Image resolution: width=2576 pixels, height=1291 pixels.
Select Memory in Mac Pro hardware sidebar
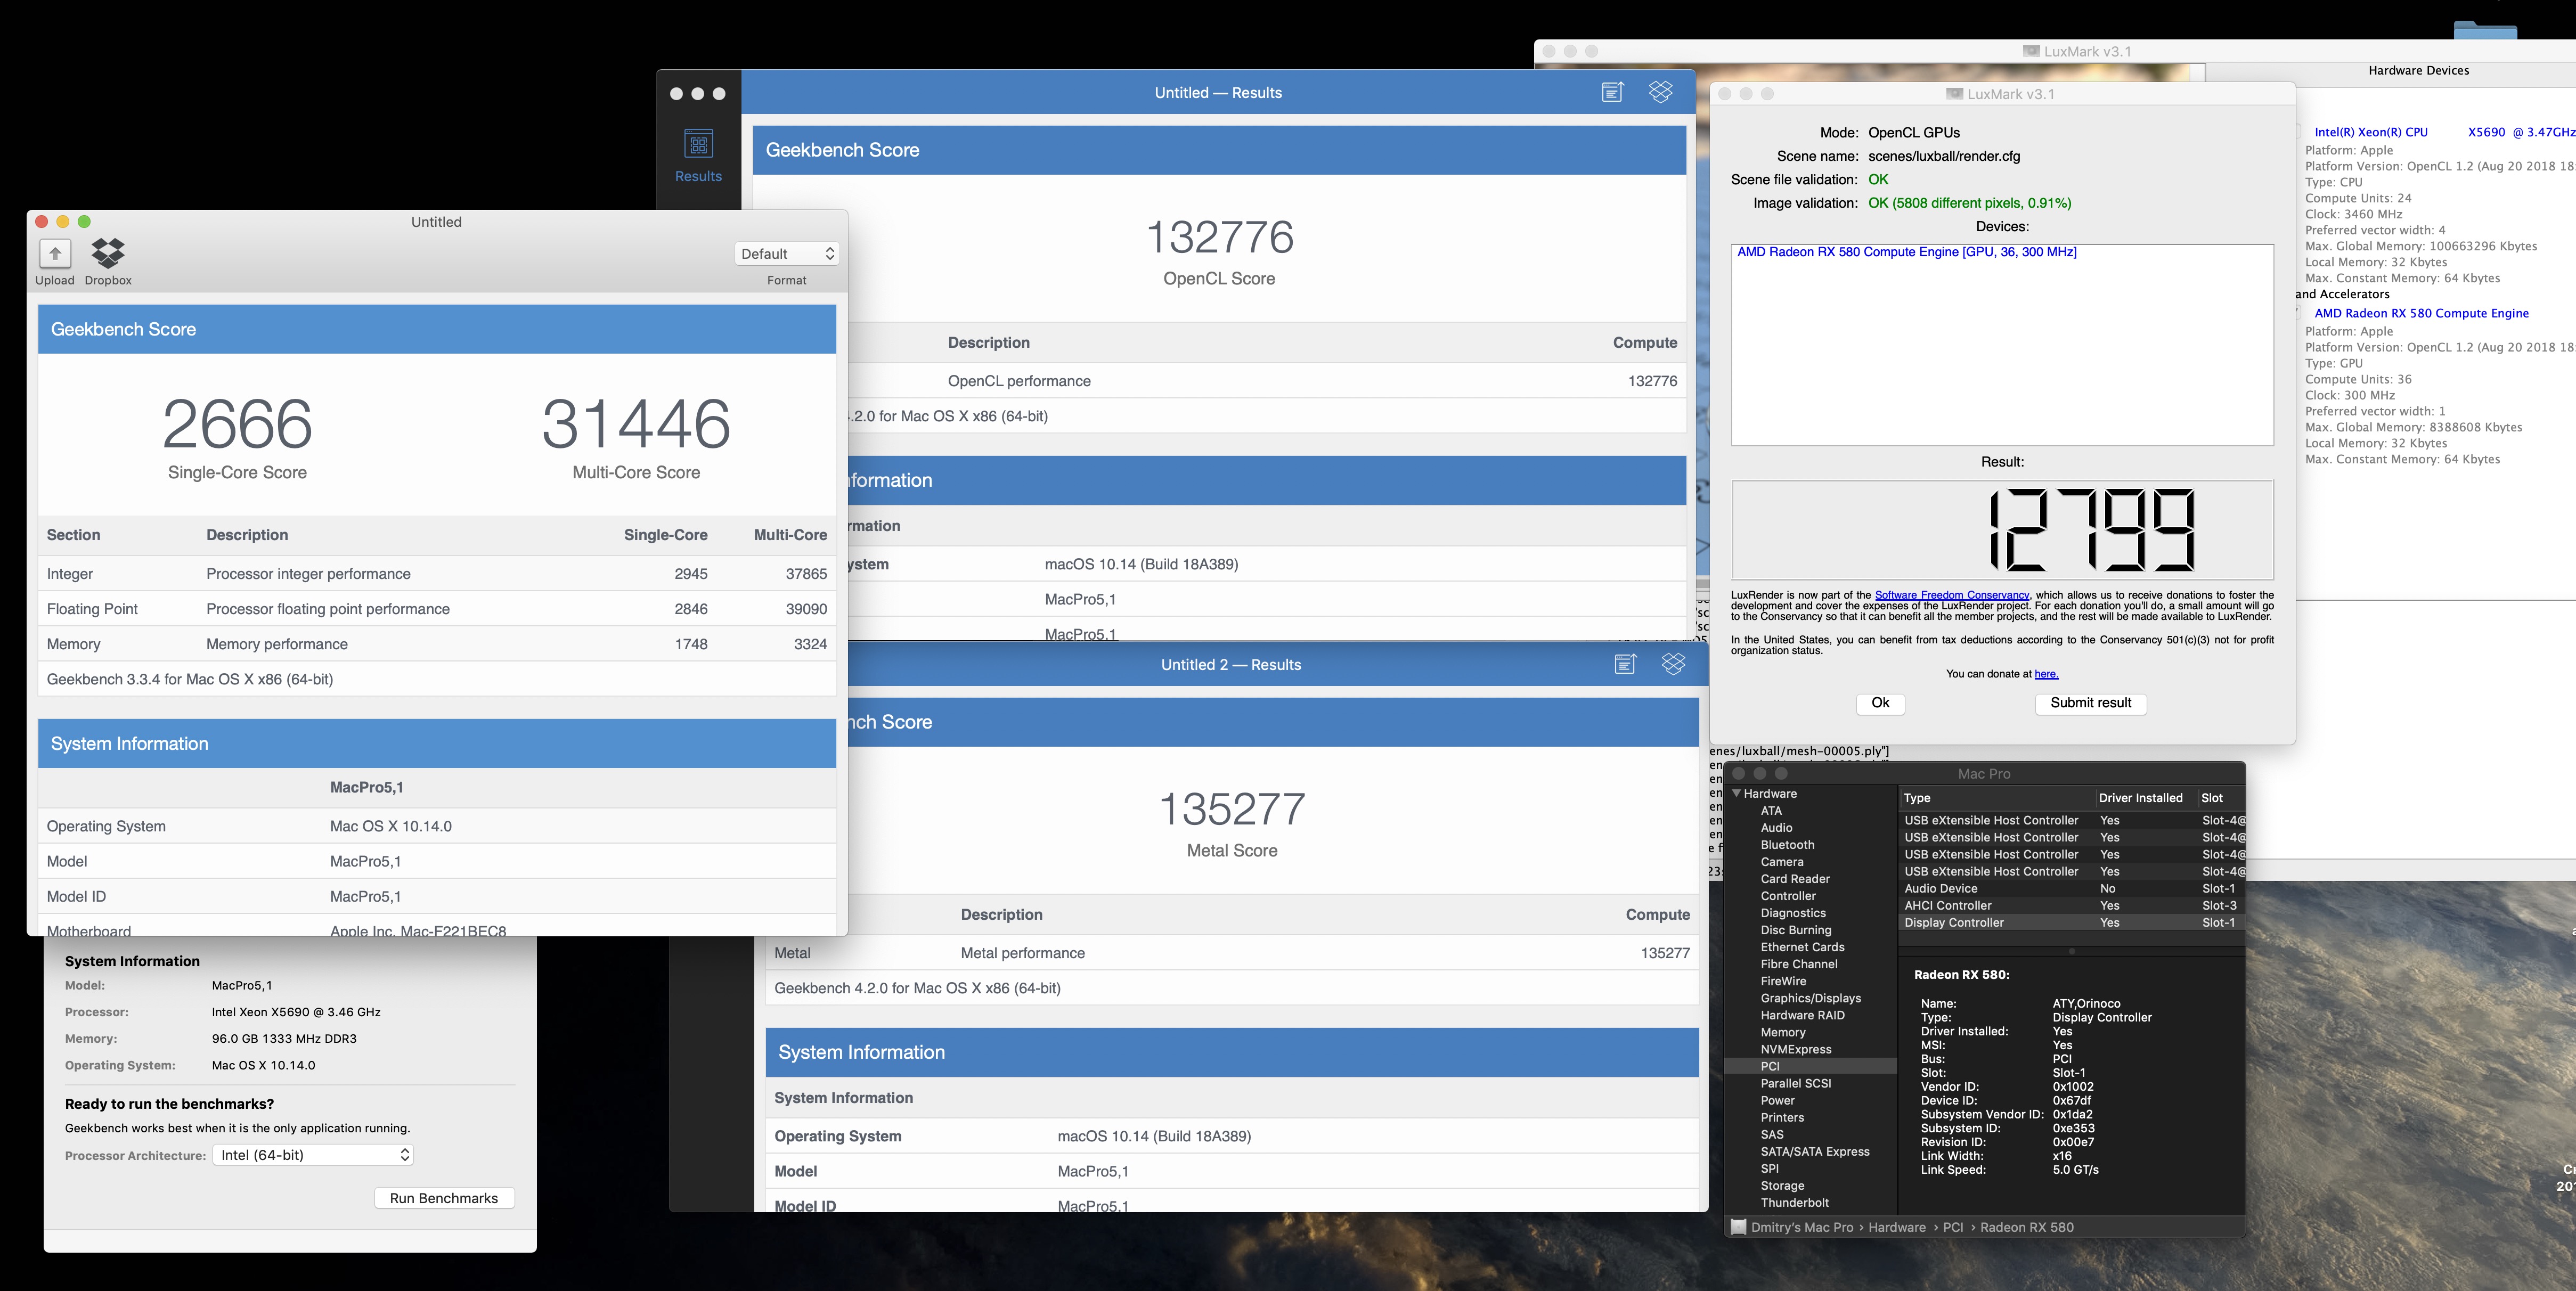(1783, 1032)
